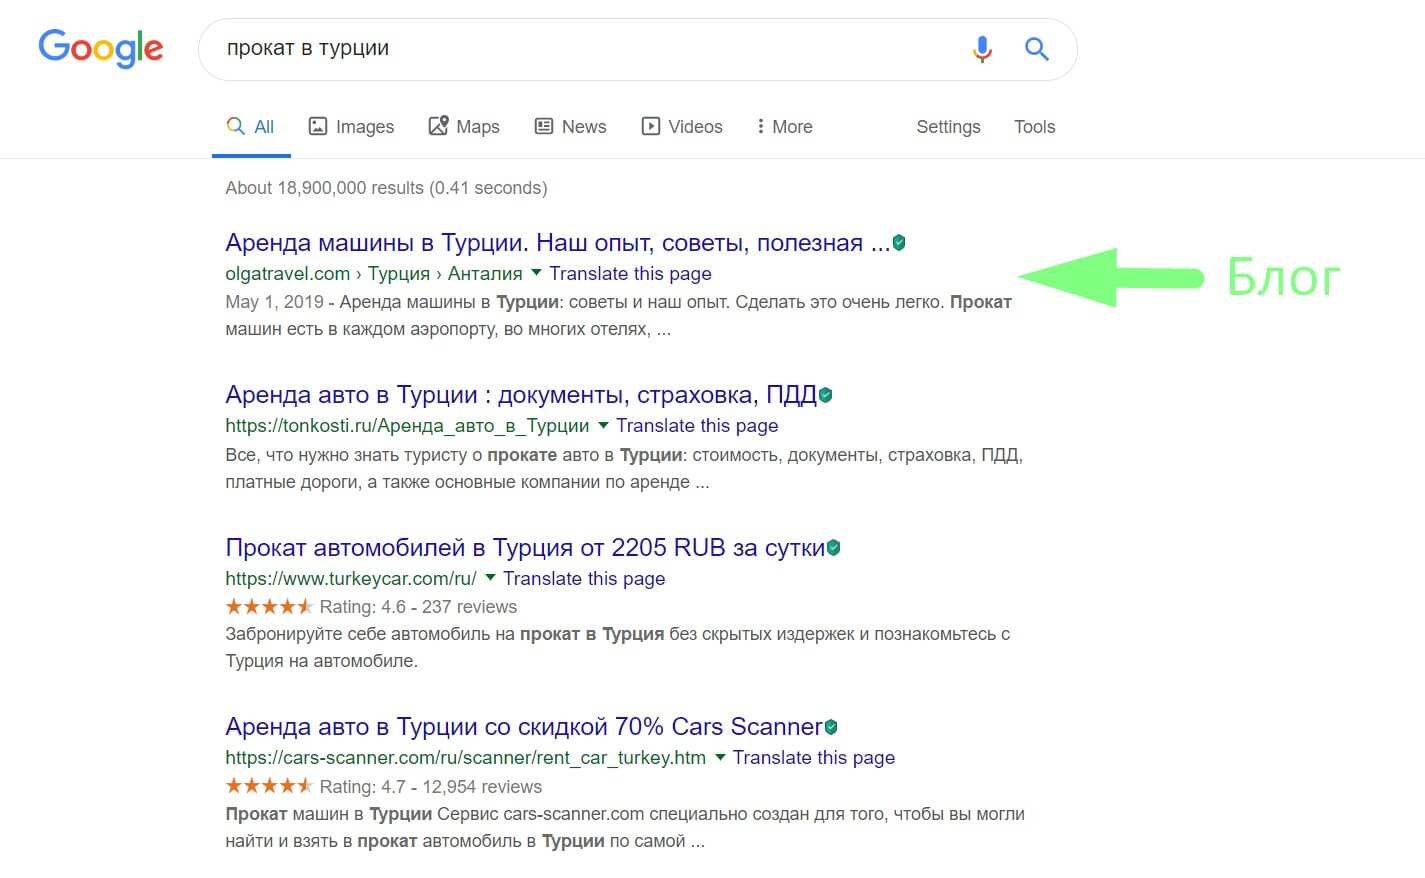Click star rating 4.7 - 12,954 reviews
The width and height of the screenshot is (1425, 878).
383,787
